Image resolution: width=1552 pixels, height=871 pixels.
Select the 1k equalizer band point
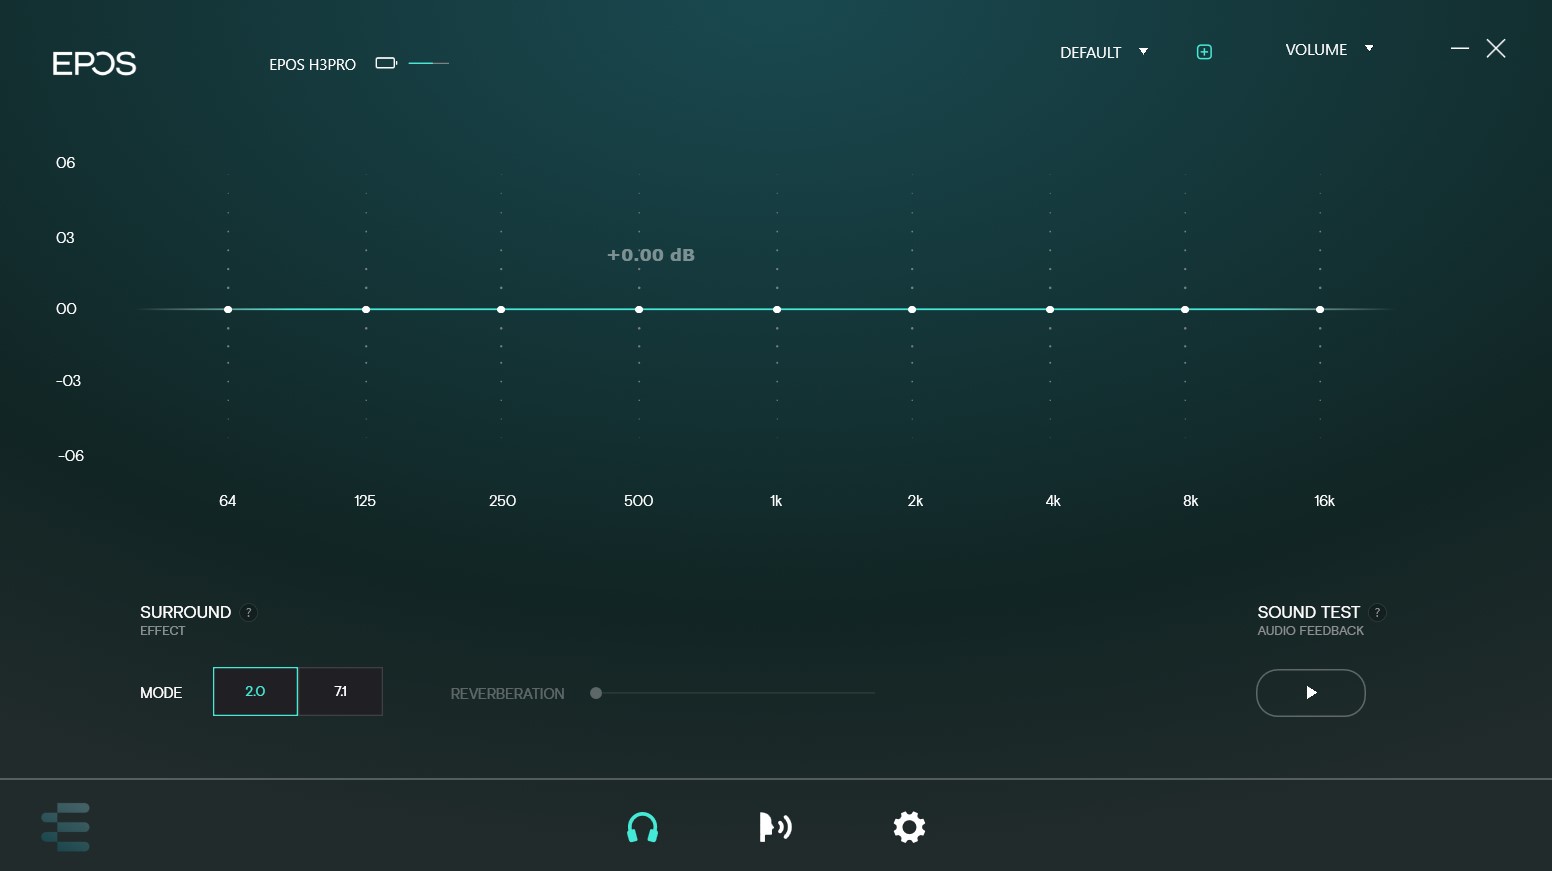click(x=777, y=310)
